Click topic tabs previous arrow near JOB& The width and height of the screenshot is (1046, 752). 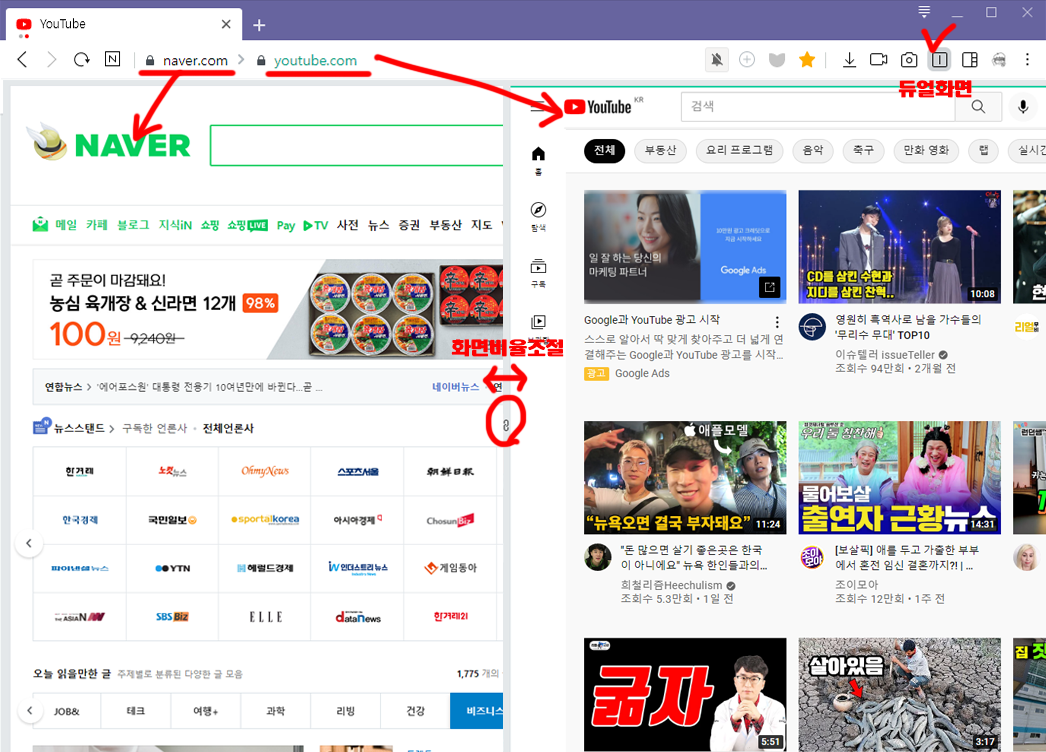pos(29,711)
